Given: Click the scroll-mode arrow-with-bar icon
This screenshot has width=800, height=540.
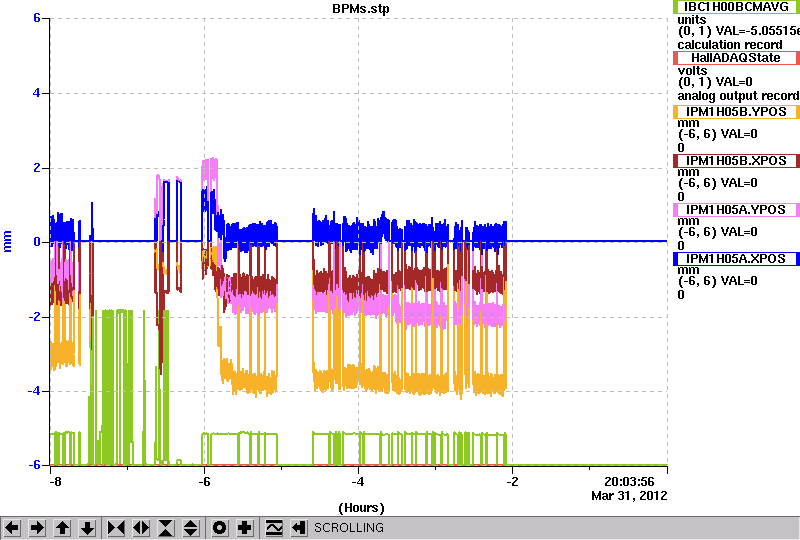Looking at the screenshot, I should pyautogui.click(x=298, y=528).
